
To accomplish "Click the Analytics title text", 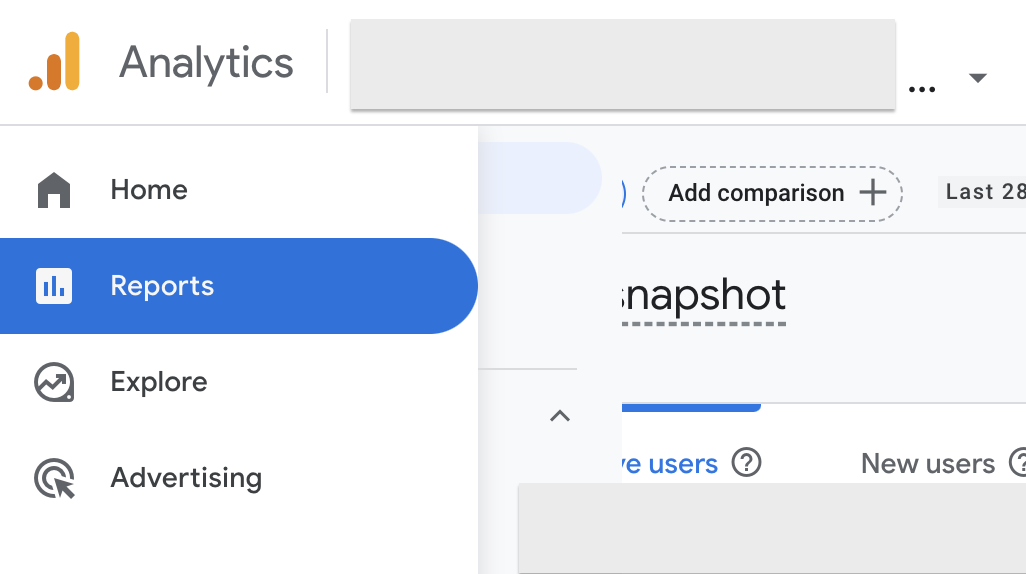I will click(206, 63).
